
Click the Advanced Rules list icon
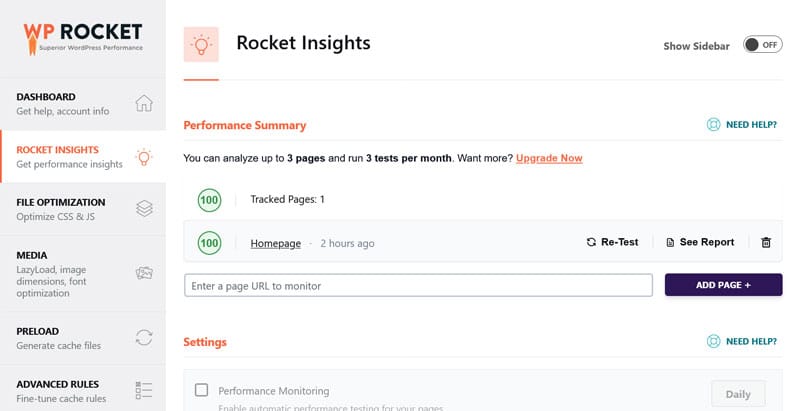point(144,390)
